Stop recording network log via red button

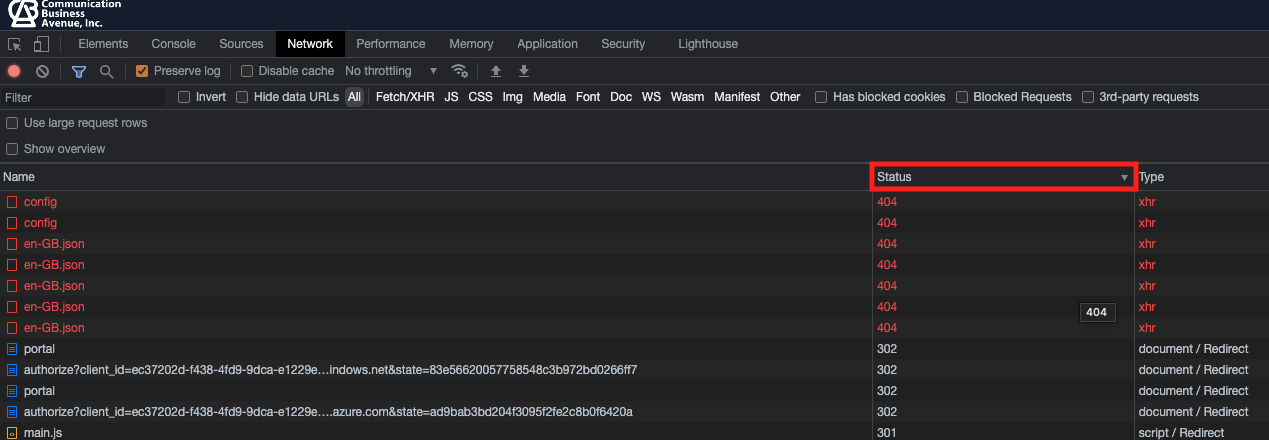coord(14,71)
